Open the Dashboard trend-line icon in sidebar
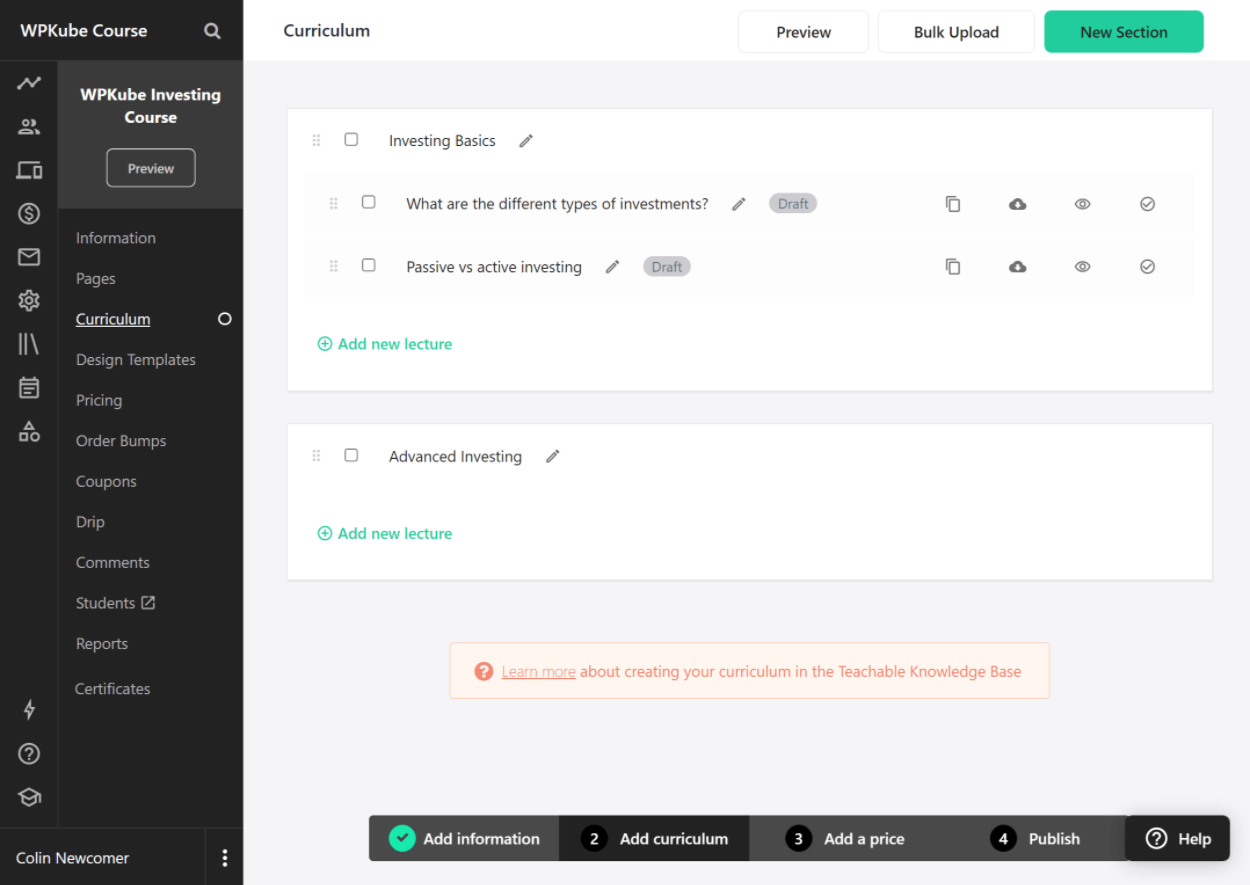 (29, 83)
